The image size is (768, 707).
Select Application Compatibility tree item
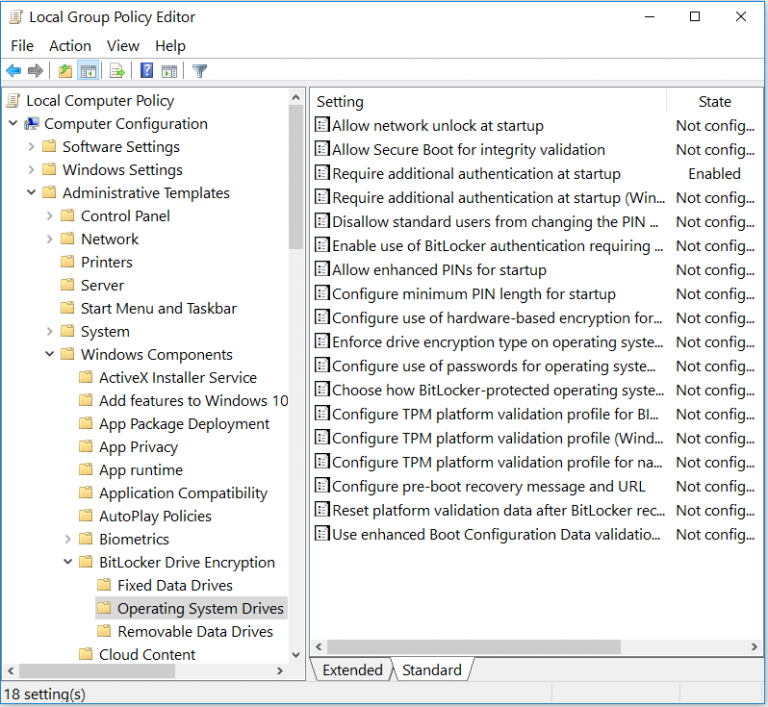(x=183, y=492)
